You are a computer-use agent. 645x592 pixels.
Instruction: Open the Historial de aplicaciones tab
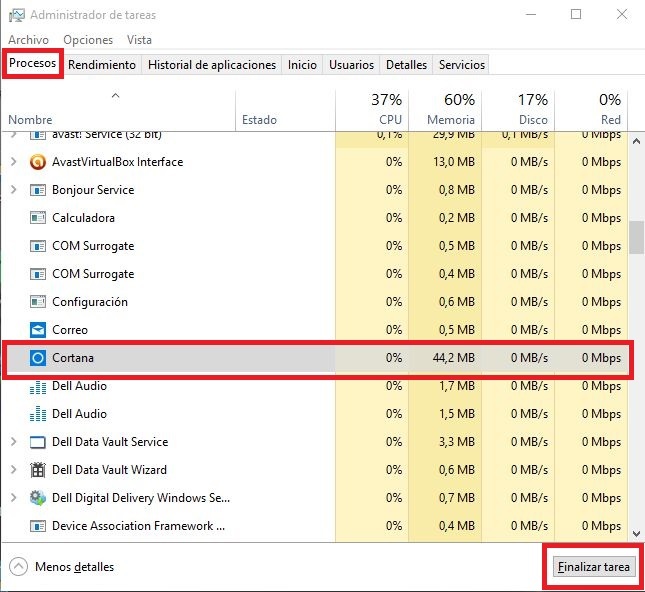pos(212,65)
